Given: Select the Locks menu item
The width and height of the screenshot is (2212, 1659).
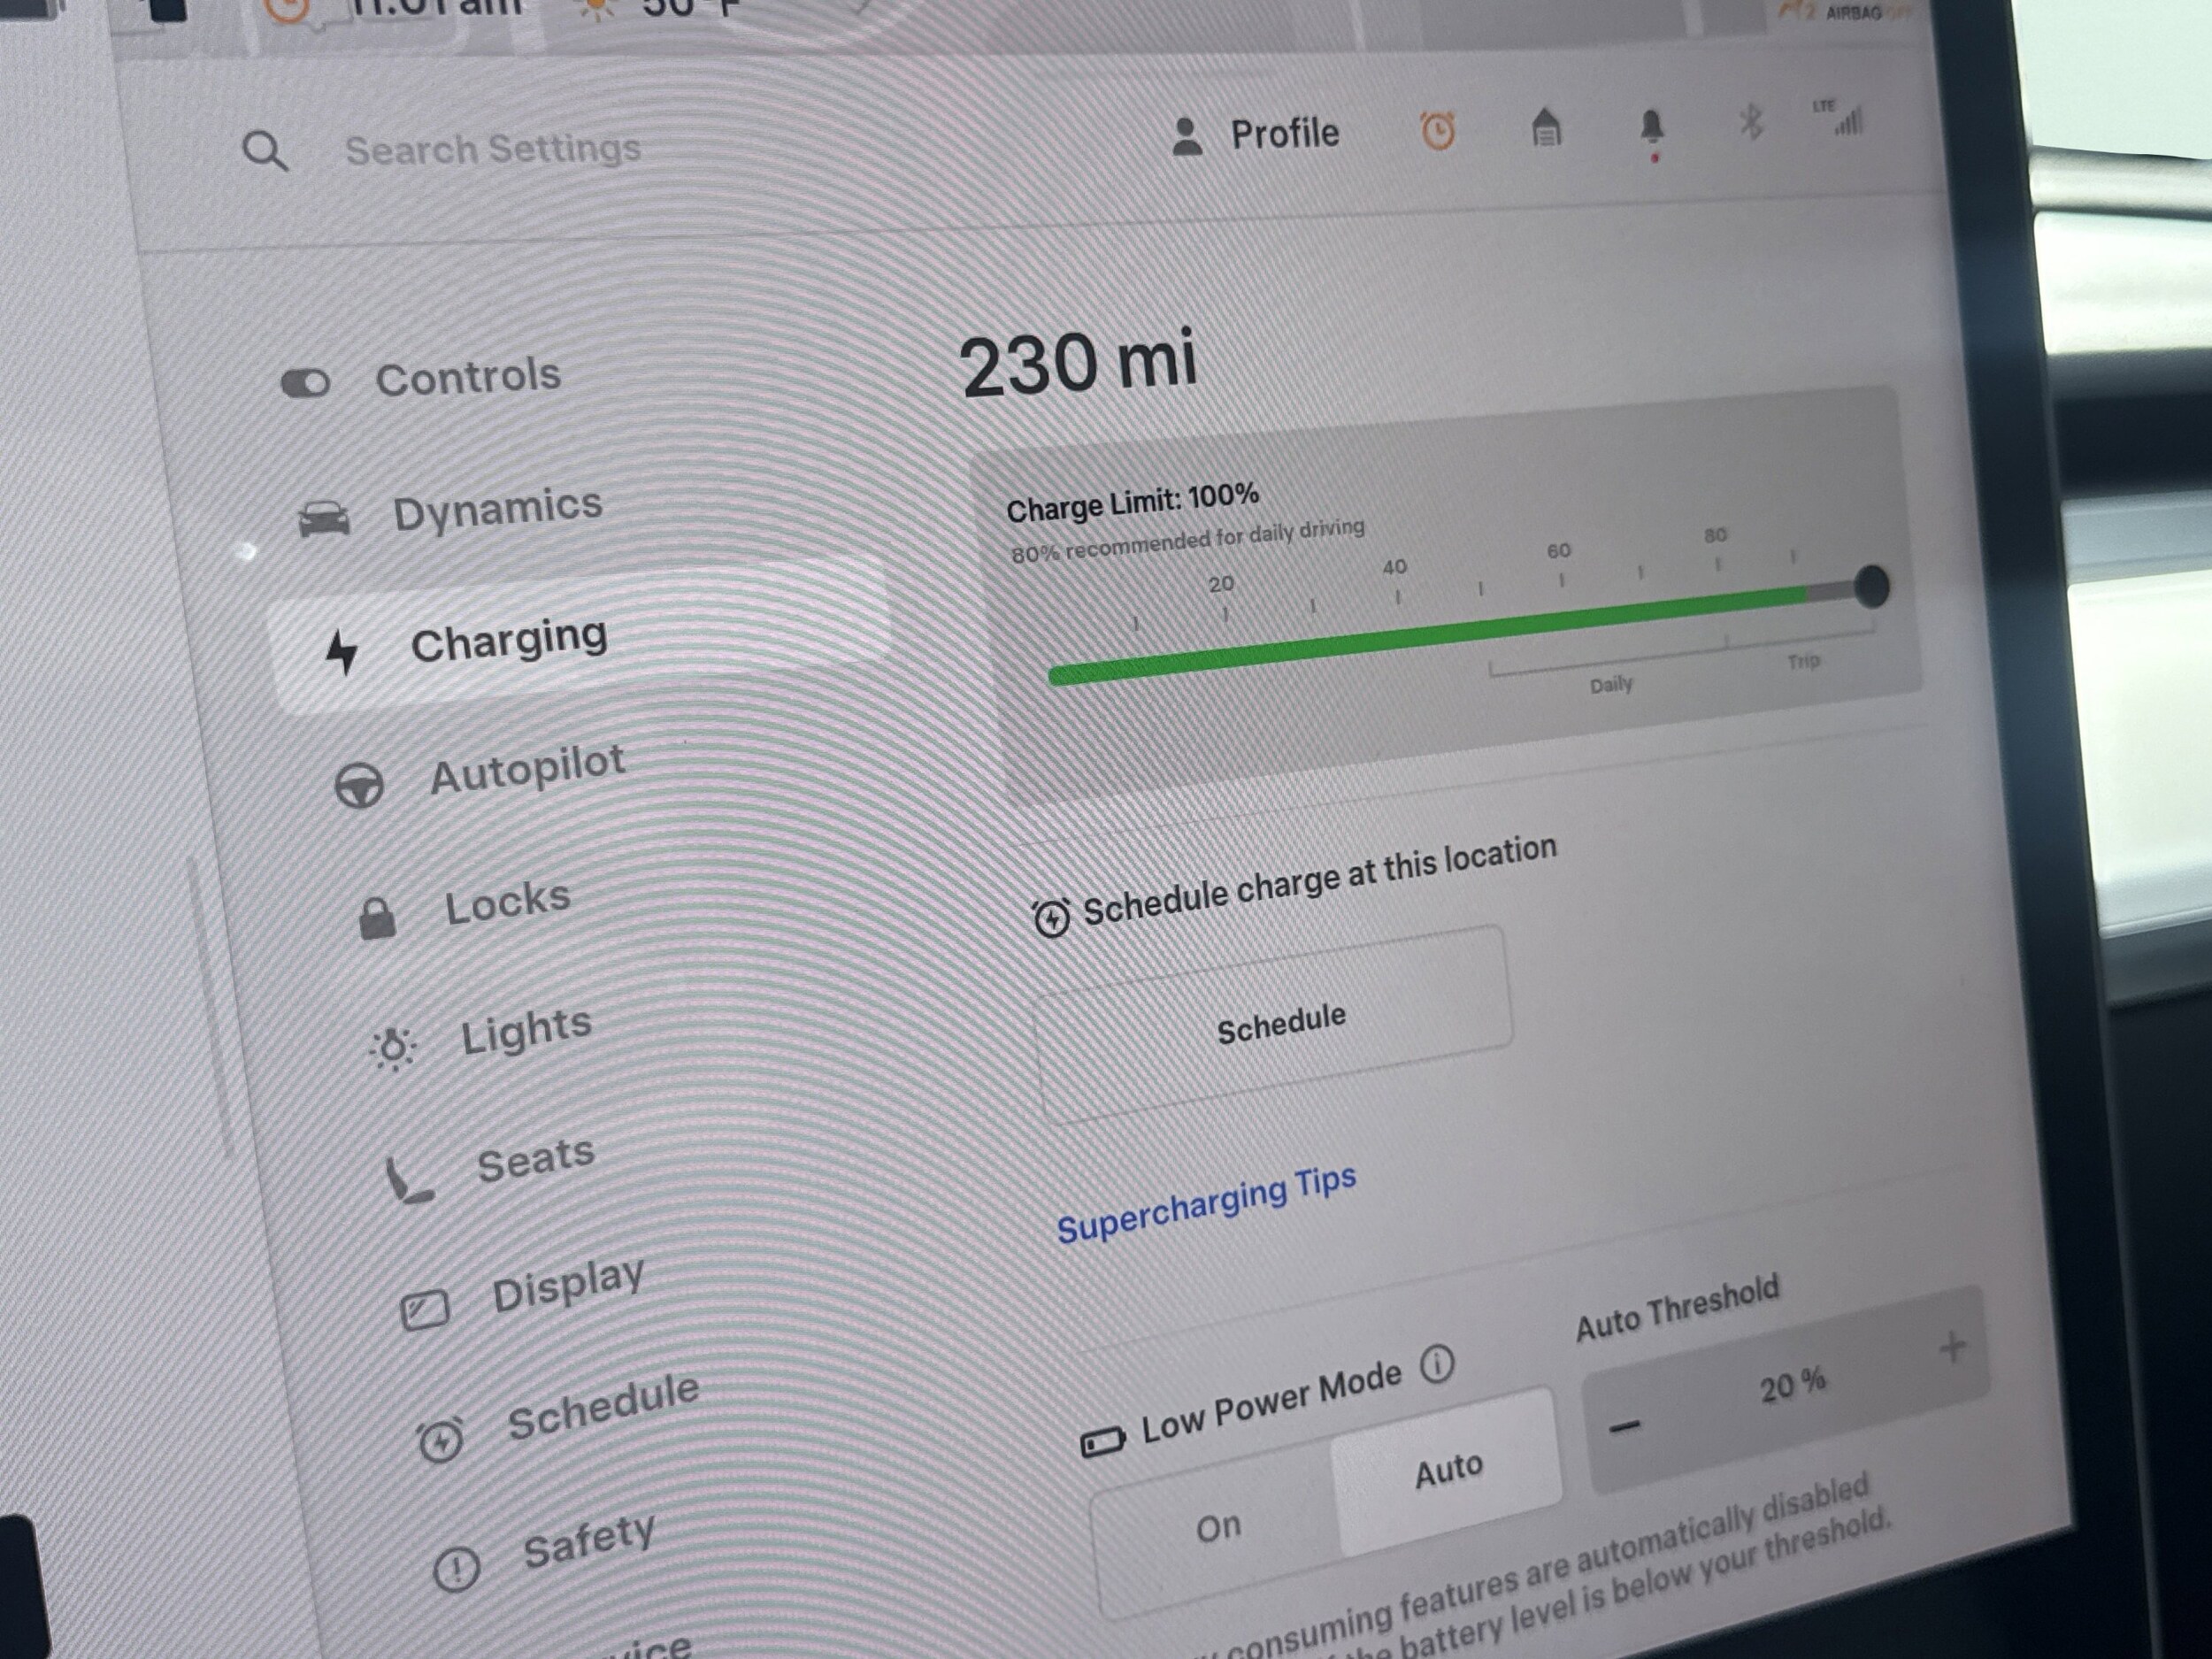Looking at the screenshot, I should tap(507, 902).
